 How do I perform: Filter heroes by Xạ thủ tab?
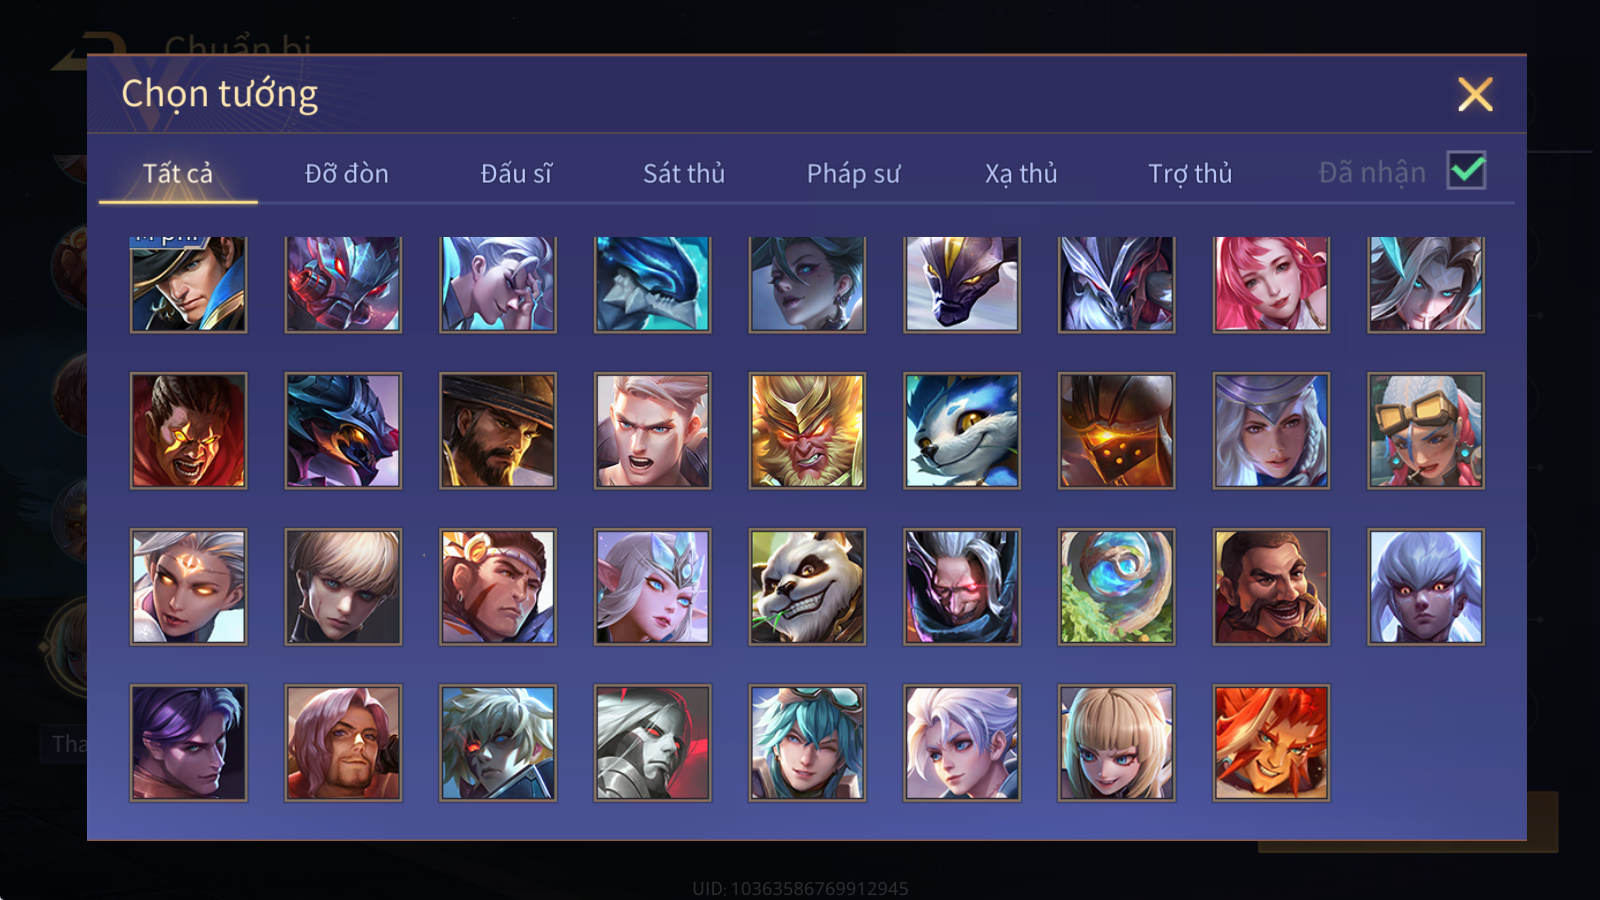click(x=1021, y=174)
